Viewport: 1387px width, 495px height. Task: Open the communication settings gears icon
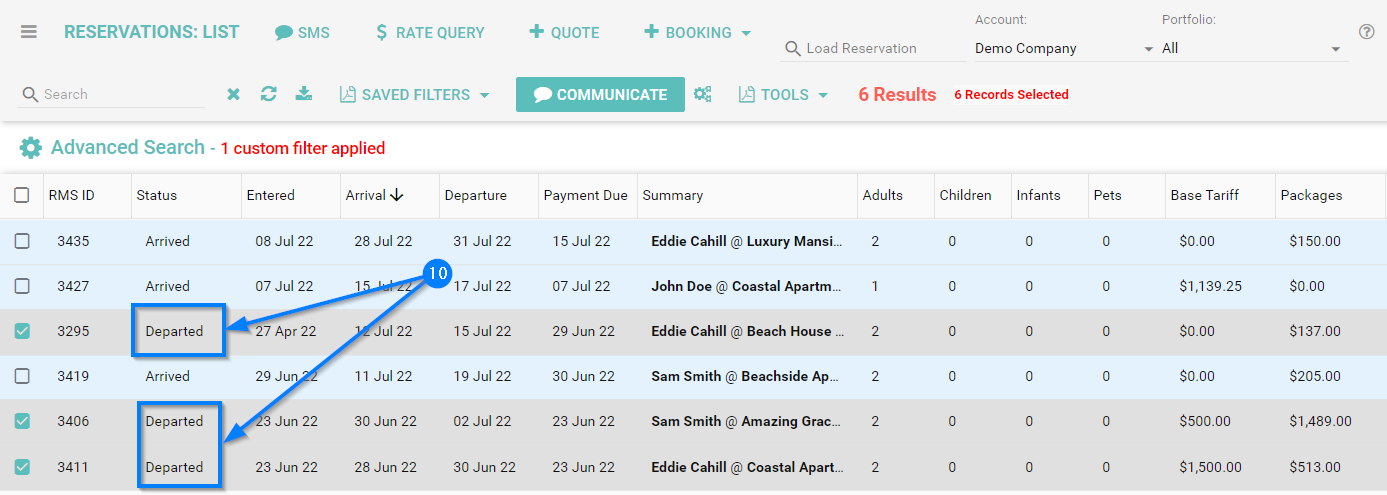click(x=703, y=94)
